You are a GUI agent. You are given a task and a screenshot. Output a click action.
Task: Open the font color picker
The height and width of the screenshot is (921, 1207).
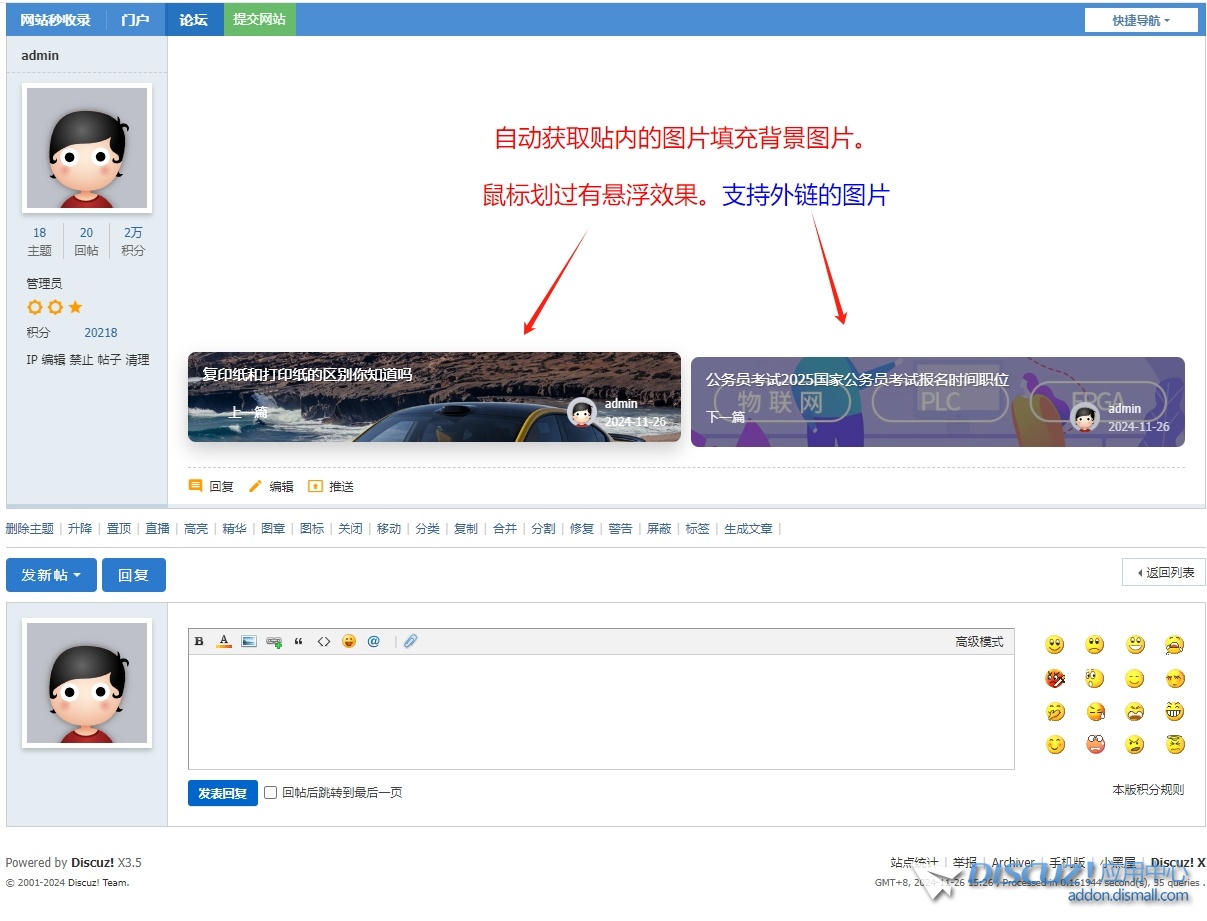(x=224, y=642)
